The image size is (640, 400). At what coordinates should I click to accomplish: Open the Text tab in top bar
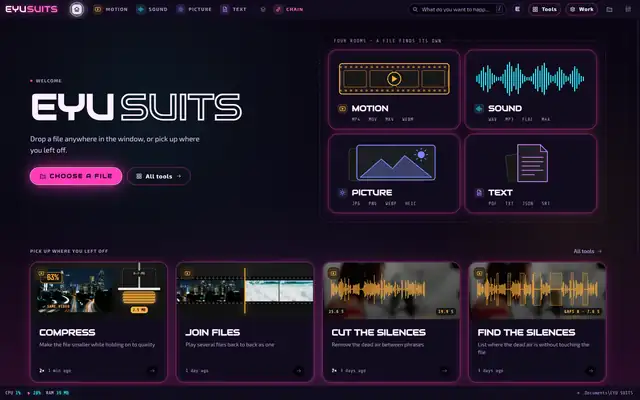click(x=233, y=9)
